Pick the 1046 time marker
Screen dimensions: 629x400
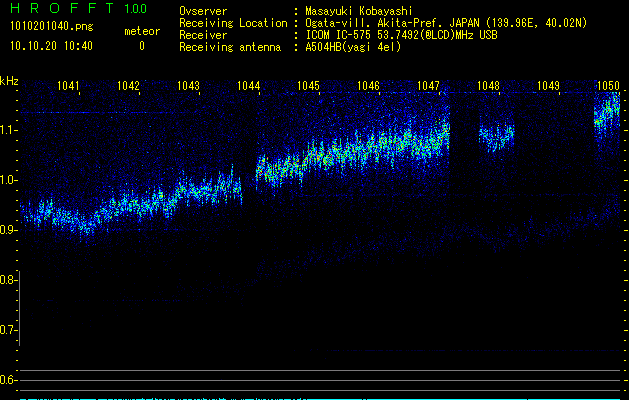coord(368,87)
